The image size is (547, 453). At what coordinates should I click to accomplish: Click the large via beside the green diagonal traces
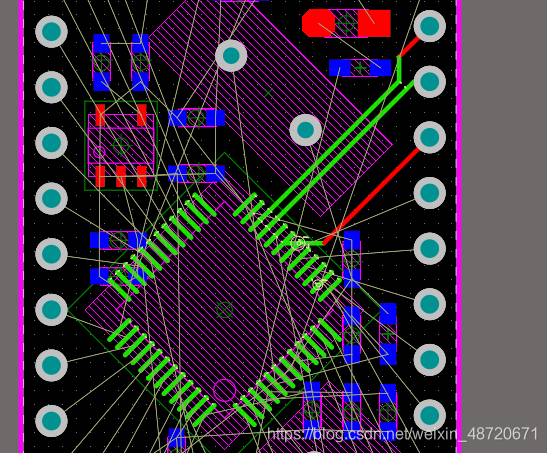(306, 130)
